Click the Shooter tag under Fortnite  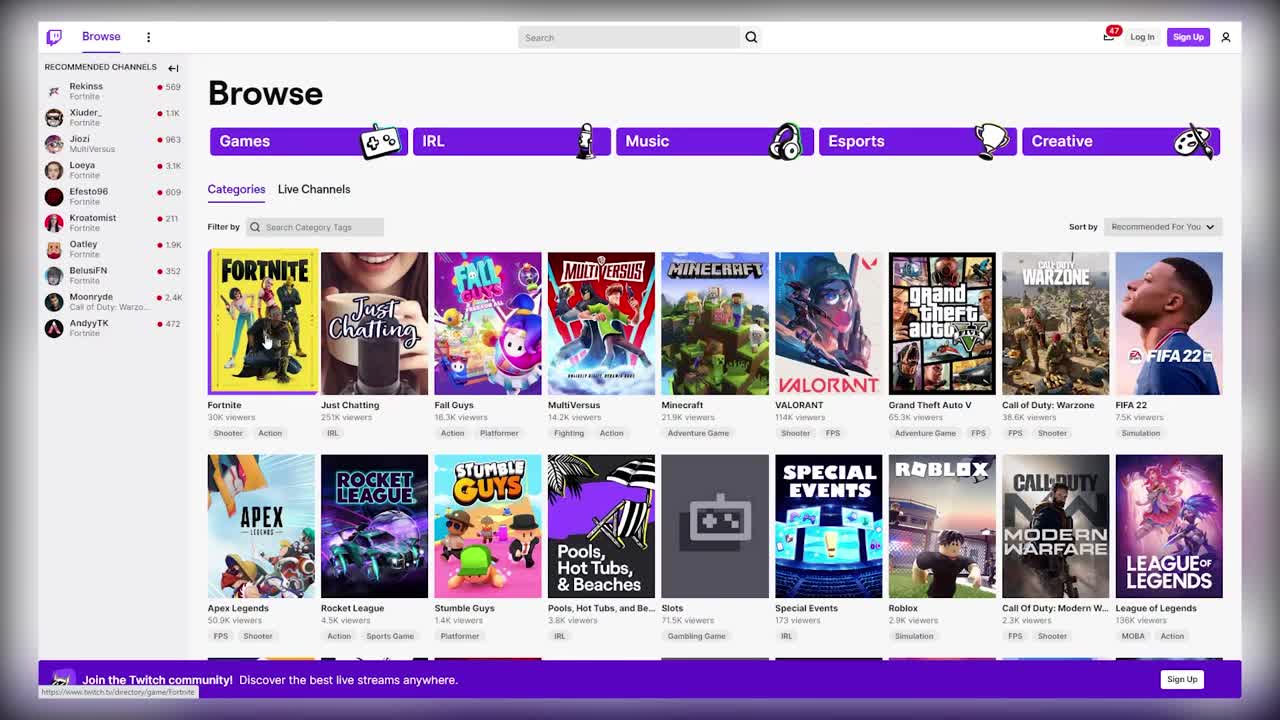(x=228, y=433)
